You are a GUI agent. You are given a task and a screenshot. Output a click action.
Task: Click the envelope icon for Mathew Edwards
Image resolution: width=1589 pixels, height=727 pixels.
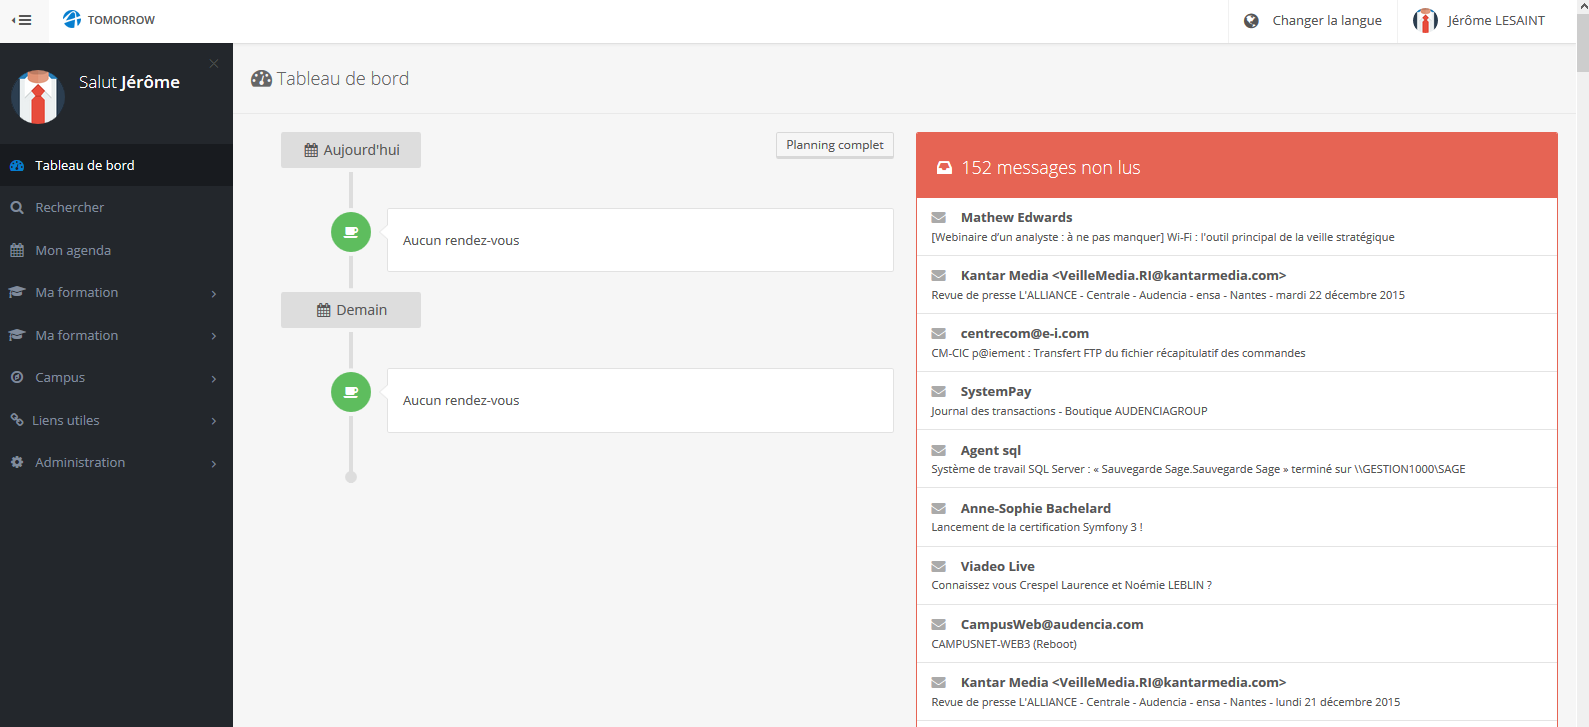pos(939,218)
